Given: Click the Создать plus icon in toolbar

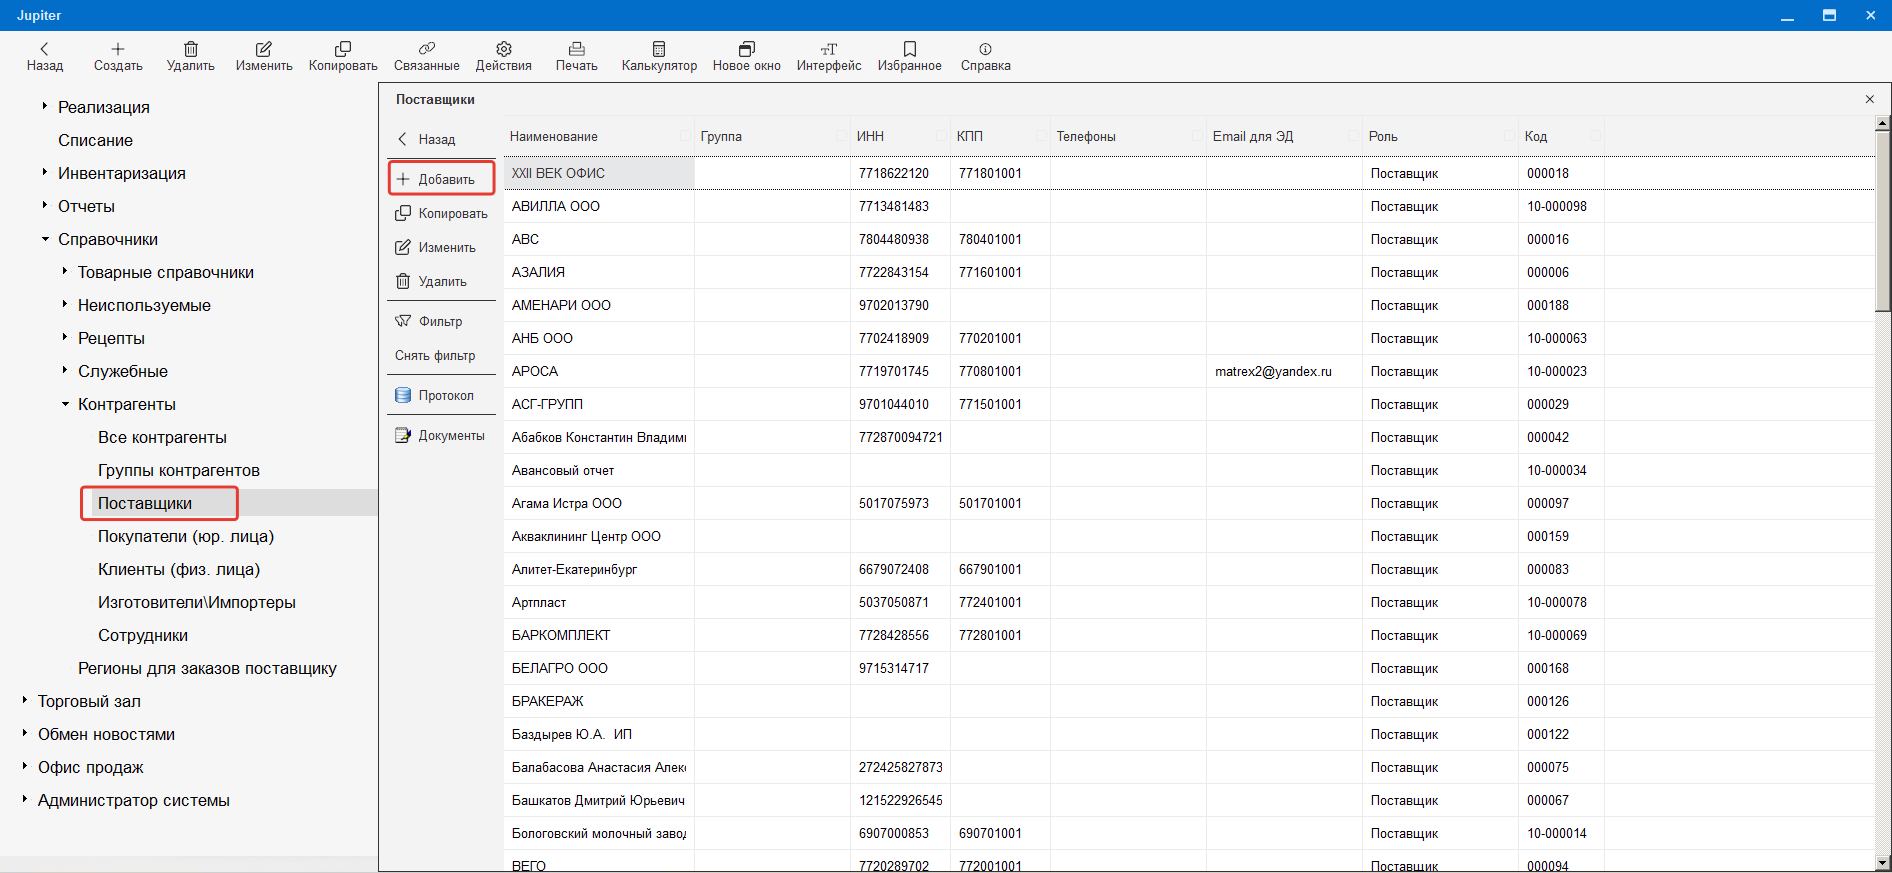Looking at the screenshot, I should [x=118, y=48].
